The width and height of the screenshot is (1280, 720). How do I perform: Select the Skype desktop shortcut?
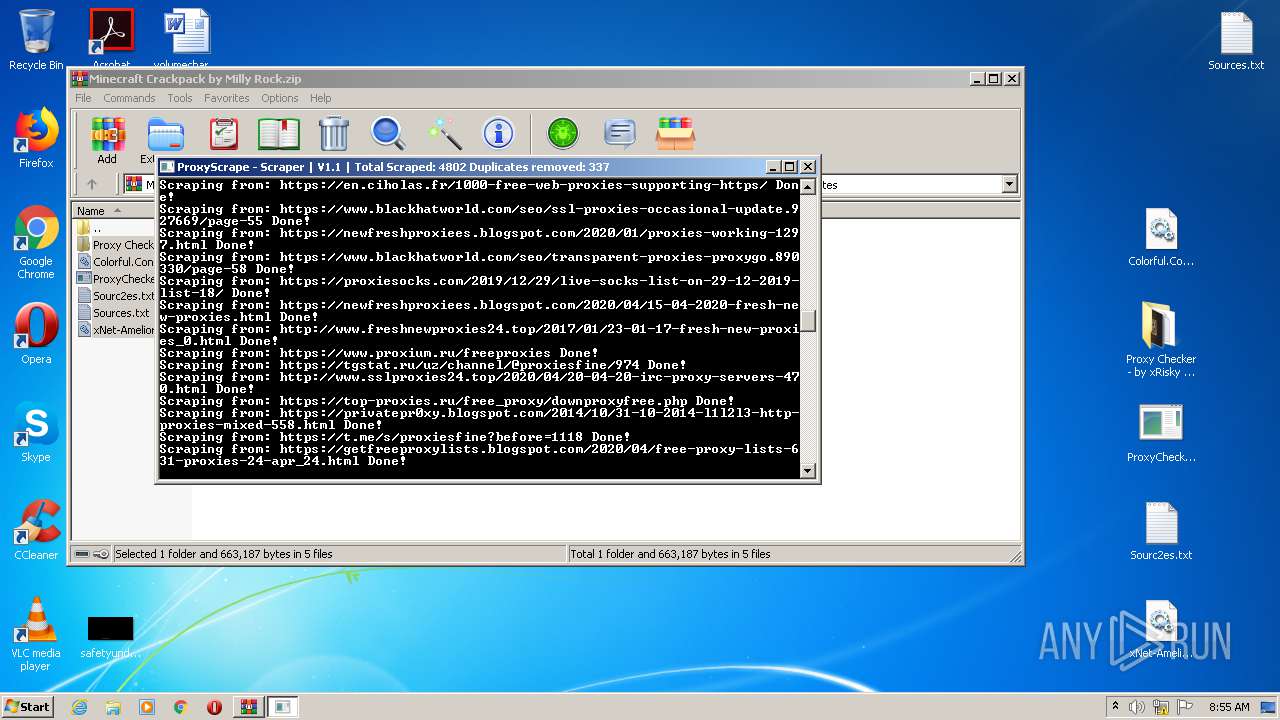point(36,432)
